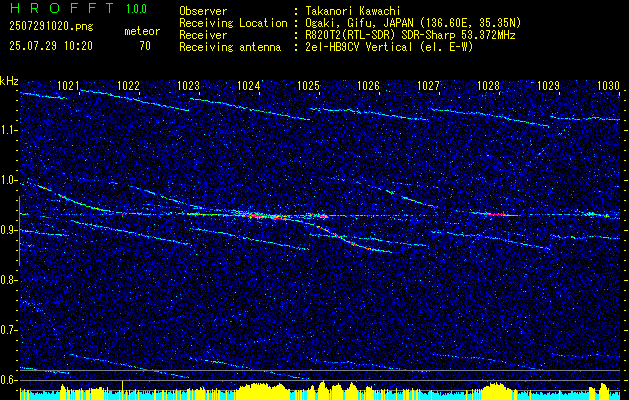The width and height of the screenshot is (629, 400).
Task: Click the 1029 time axis label
Action: [548, 85]
